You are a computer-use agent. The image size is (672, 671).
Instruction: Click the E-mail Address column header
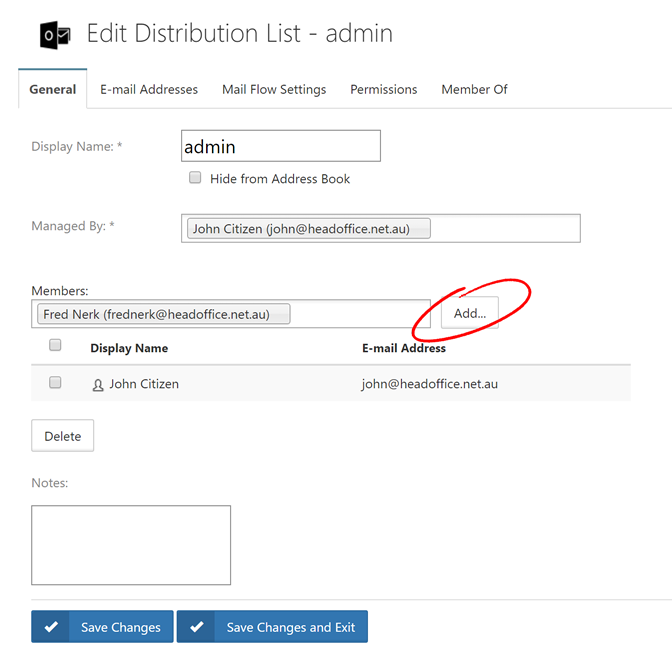[404, 348]
